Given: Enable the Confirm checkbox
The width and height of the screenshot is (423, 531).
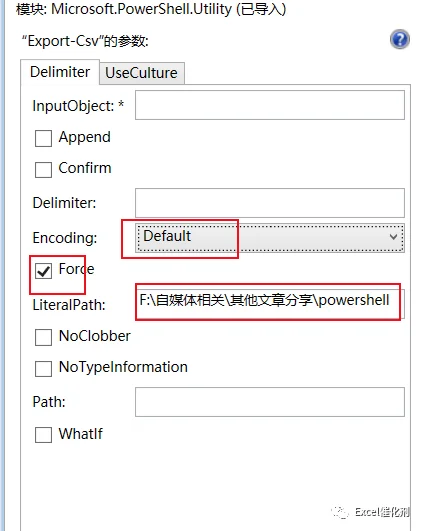Looking at the screenshot, I should (x=43, y=169).
